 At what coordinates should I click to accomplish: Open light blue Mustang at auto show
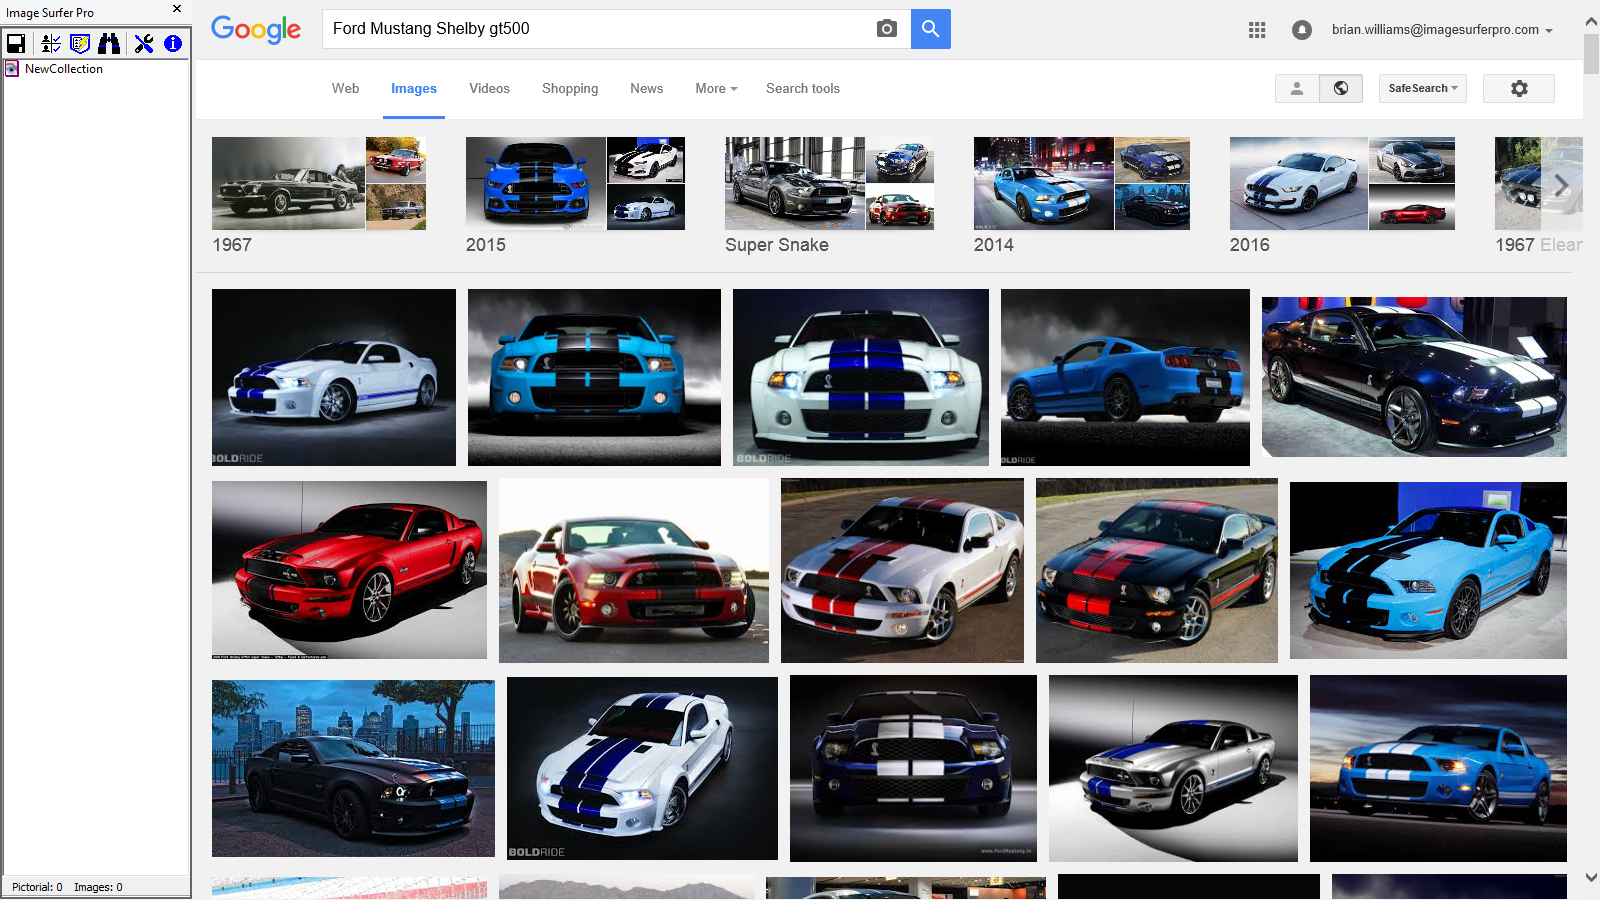coord(1428,570)
